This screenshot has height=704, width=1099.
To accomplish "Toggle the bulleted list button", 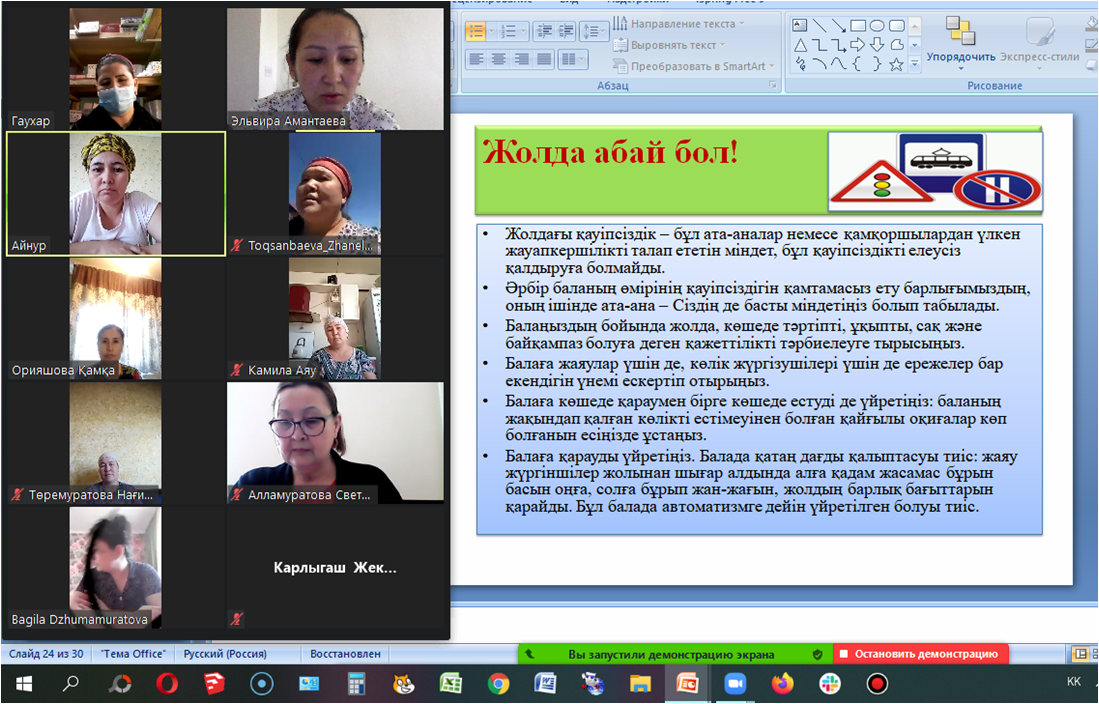I will [478, 31].
